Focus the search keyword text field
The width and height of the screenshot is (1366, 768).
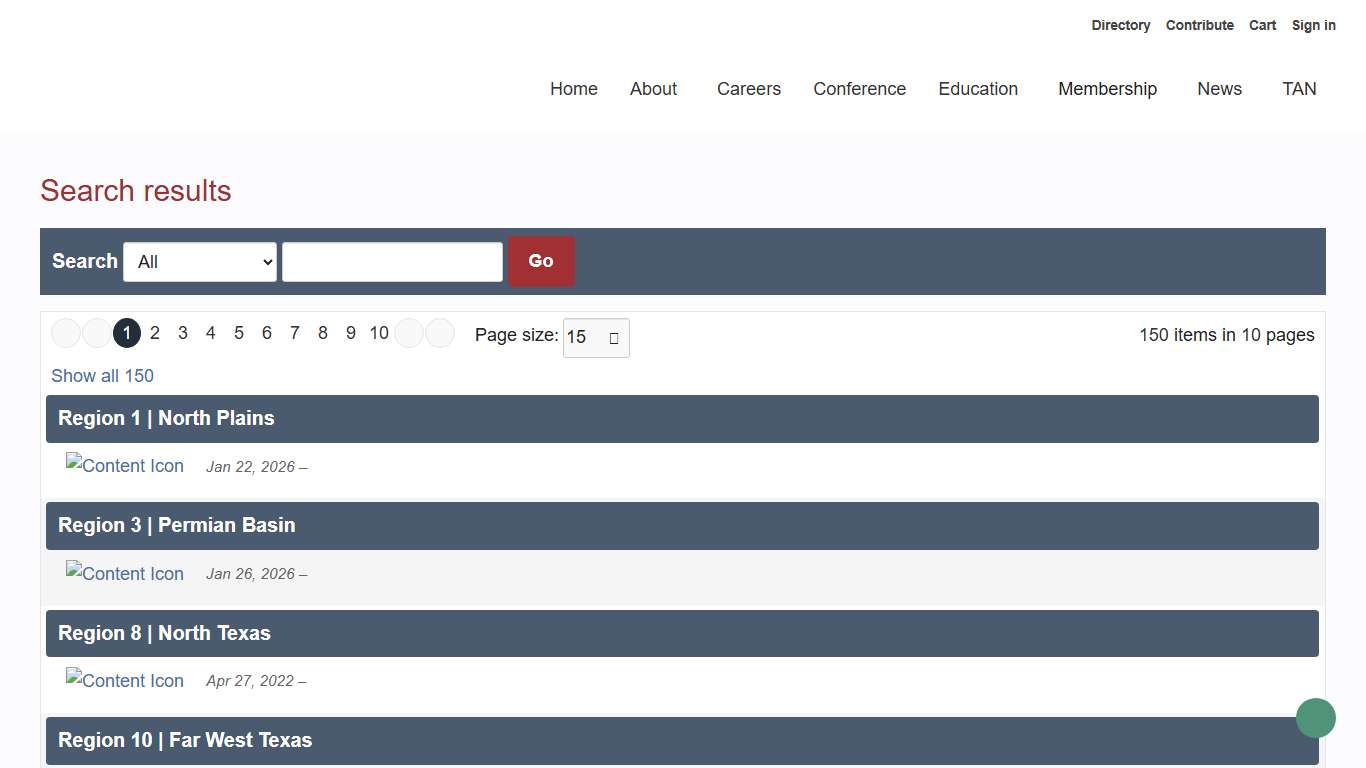tap(392, 262)
